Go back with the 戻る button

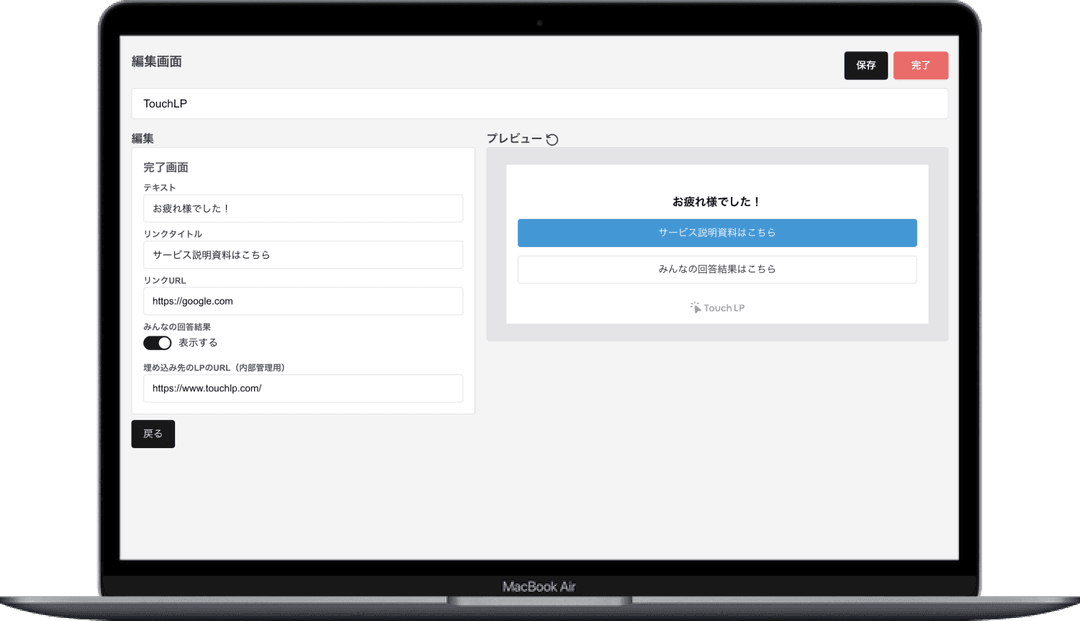point(153,434)
